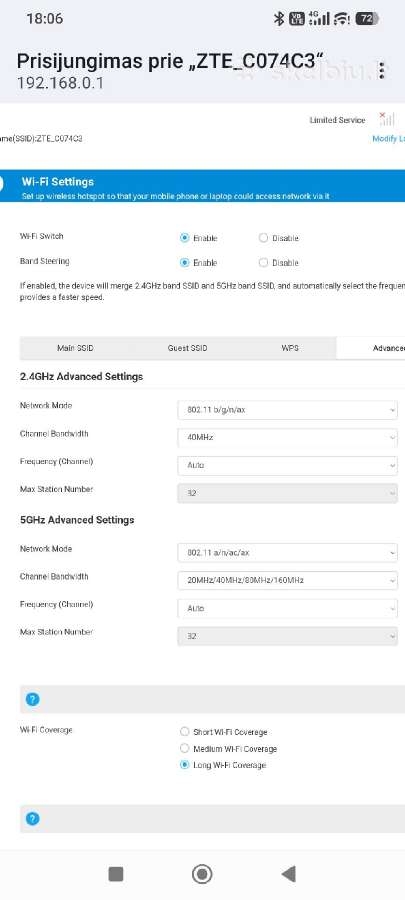Click the Prisijungimas prie ZTE_C074C3 title
The width and height of the screenshot is (405, 900).
click(170, 61)
